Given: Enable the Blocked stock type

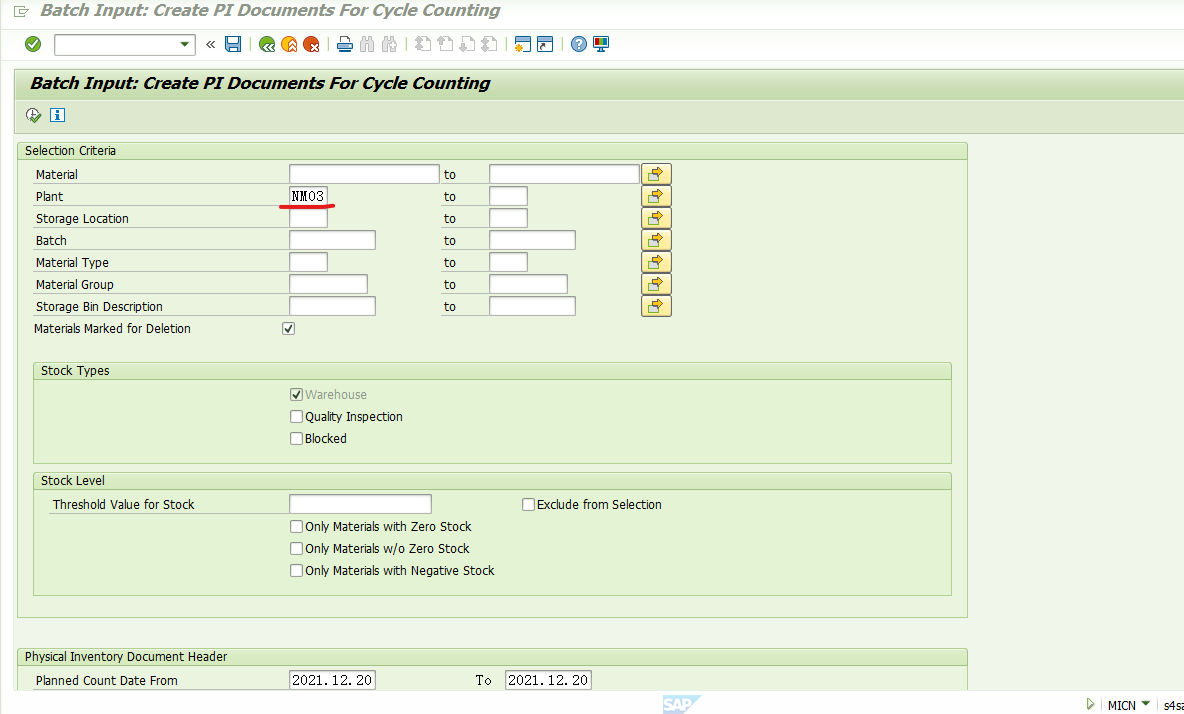Looking at the screenshot, I should tap(297, 439).
